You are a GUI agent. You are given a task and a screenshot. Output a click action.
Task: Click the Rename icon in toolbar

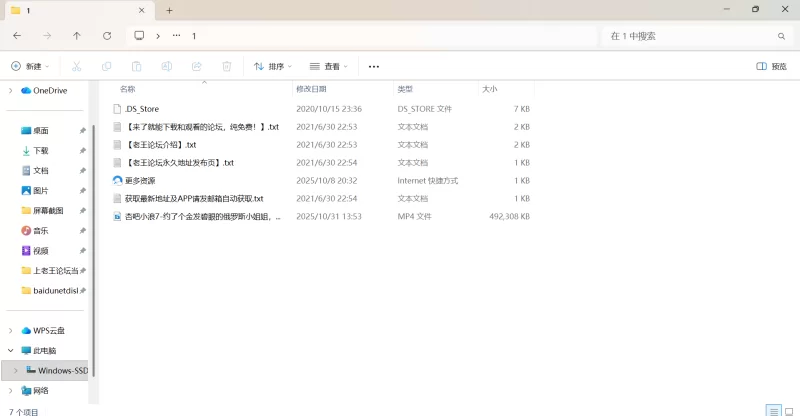166,66
